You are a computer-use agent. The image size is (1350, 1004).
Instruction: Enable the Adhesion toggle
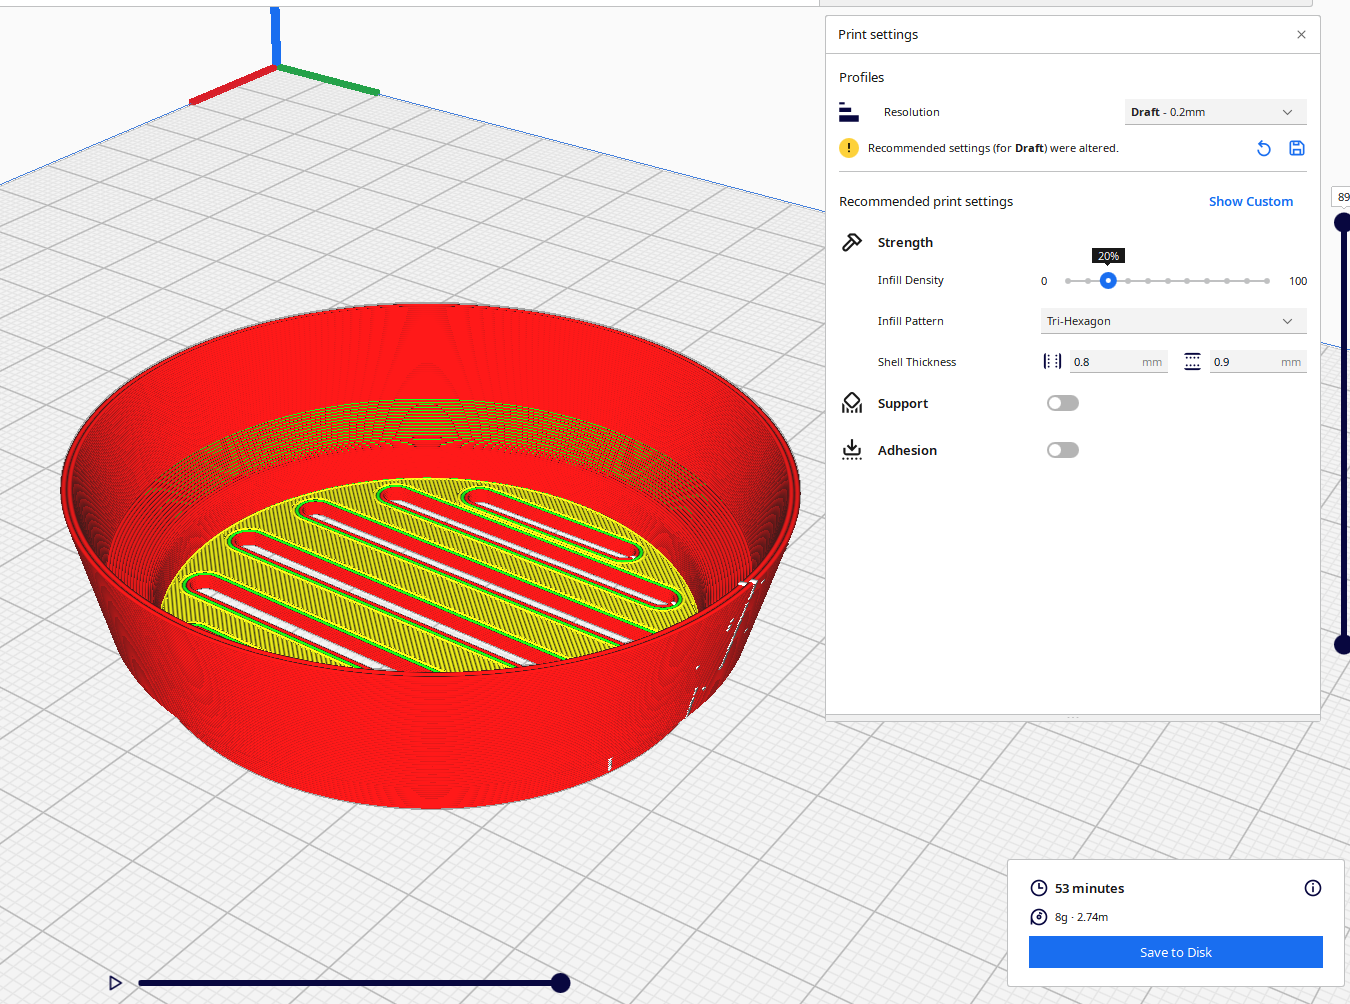pos(1062,449)
